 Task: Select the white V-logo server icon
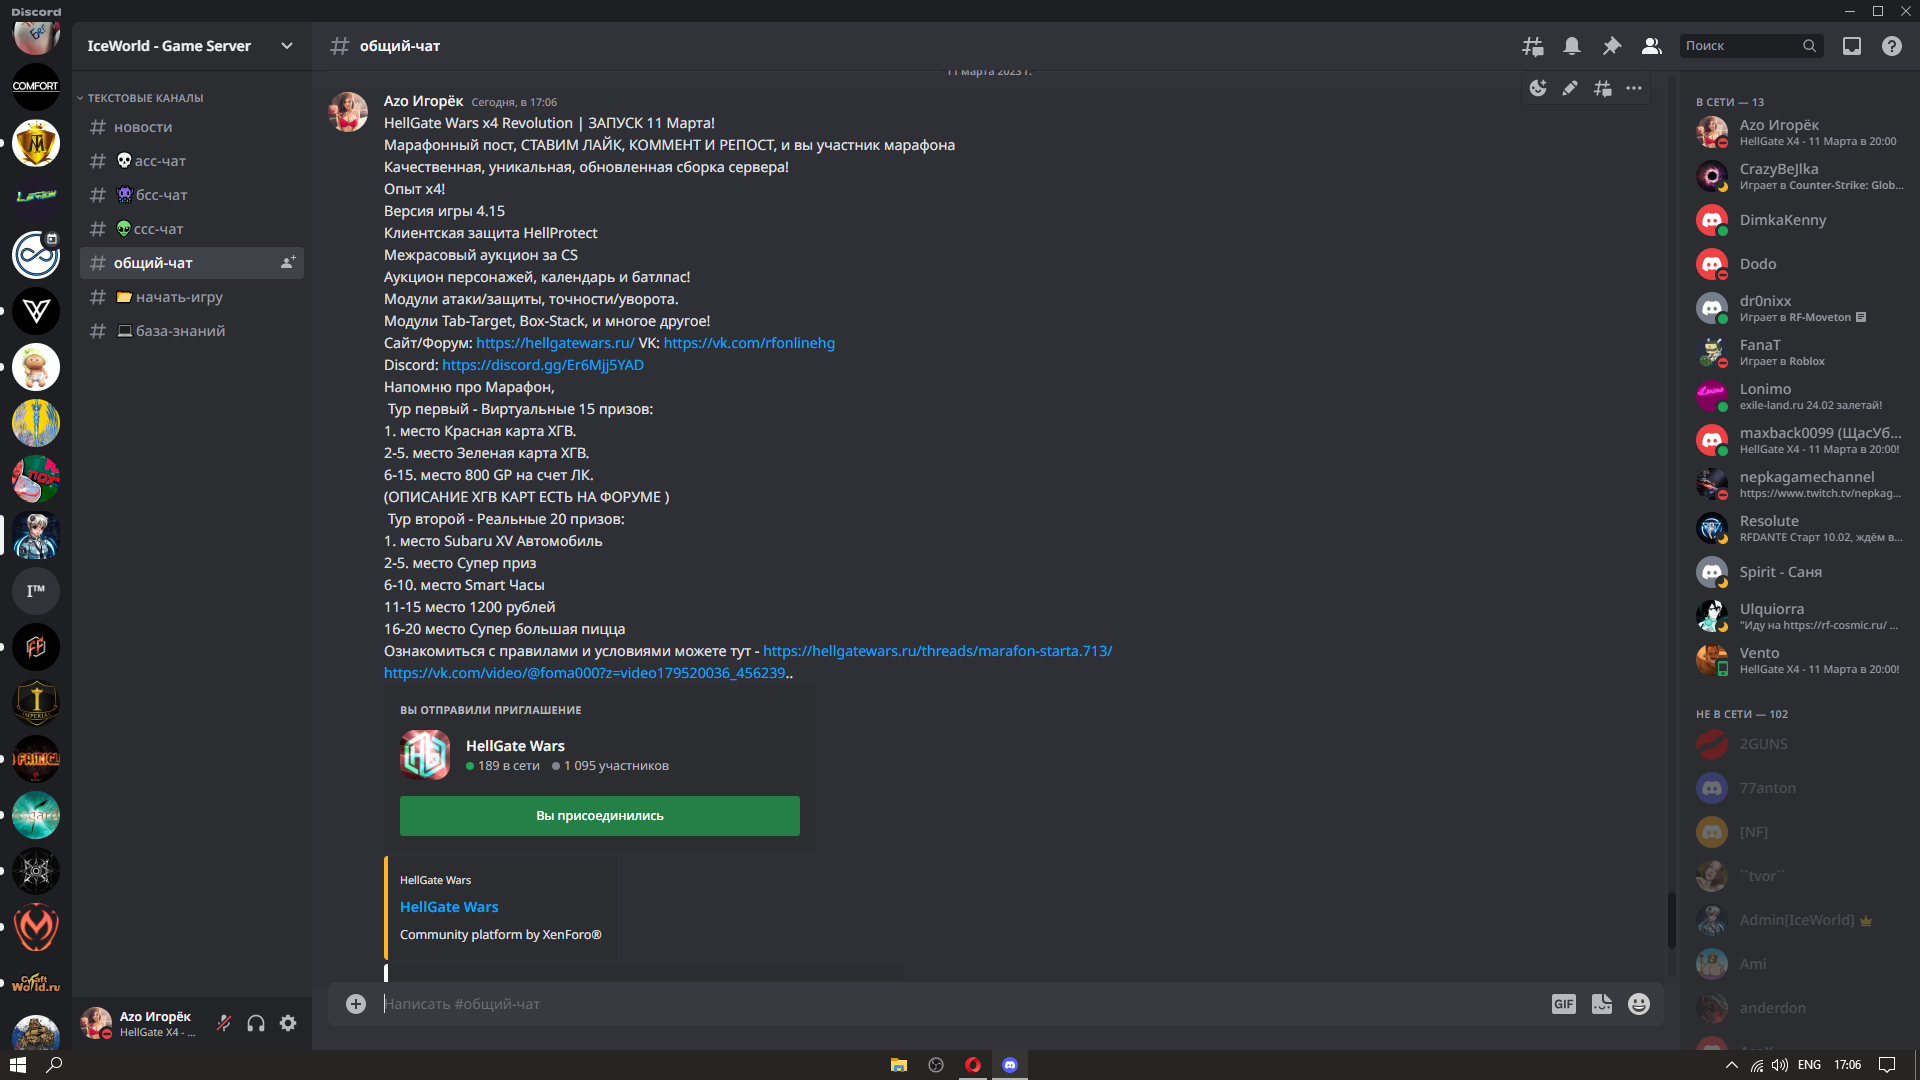pyautogui.click(x=36, y=311)
